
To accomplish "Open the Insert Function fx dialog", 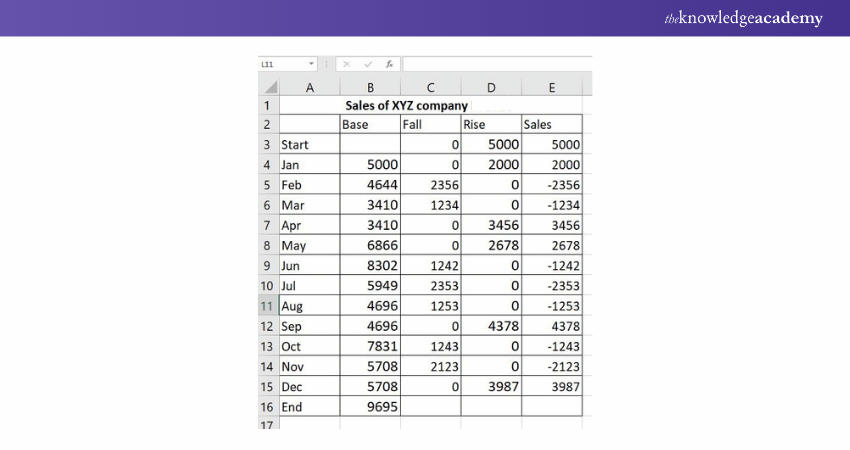I will pyautogui.click(x=388, y=64).
